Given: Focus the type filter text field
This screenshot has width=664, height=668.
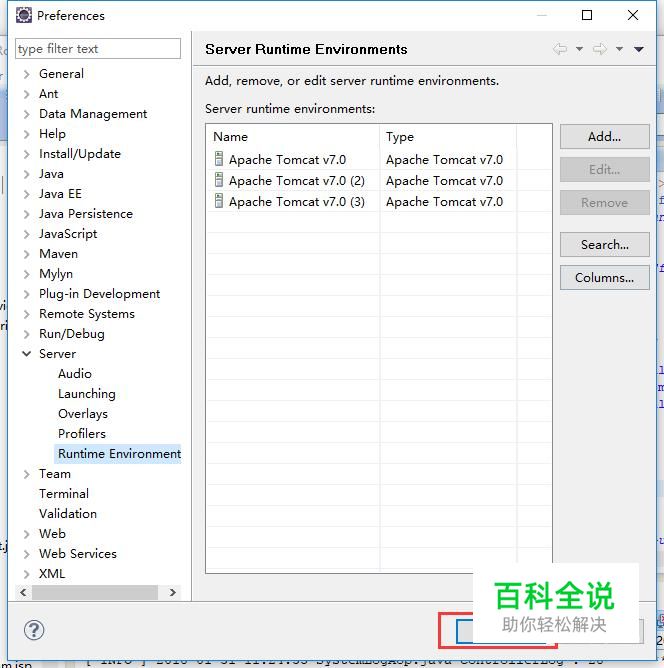Looking at the screenshot, I should 98,49.
